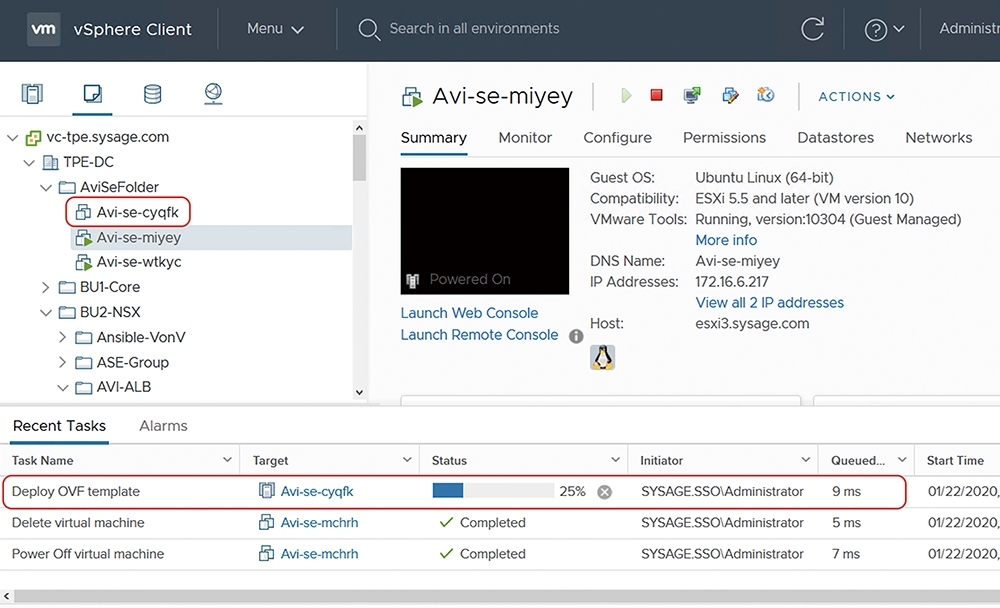Switch to Networking view icon

(x=213, y=94)
